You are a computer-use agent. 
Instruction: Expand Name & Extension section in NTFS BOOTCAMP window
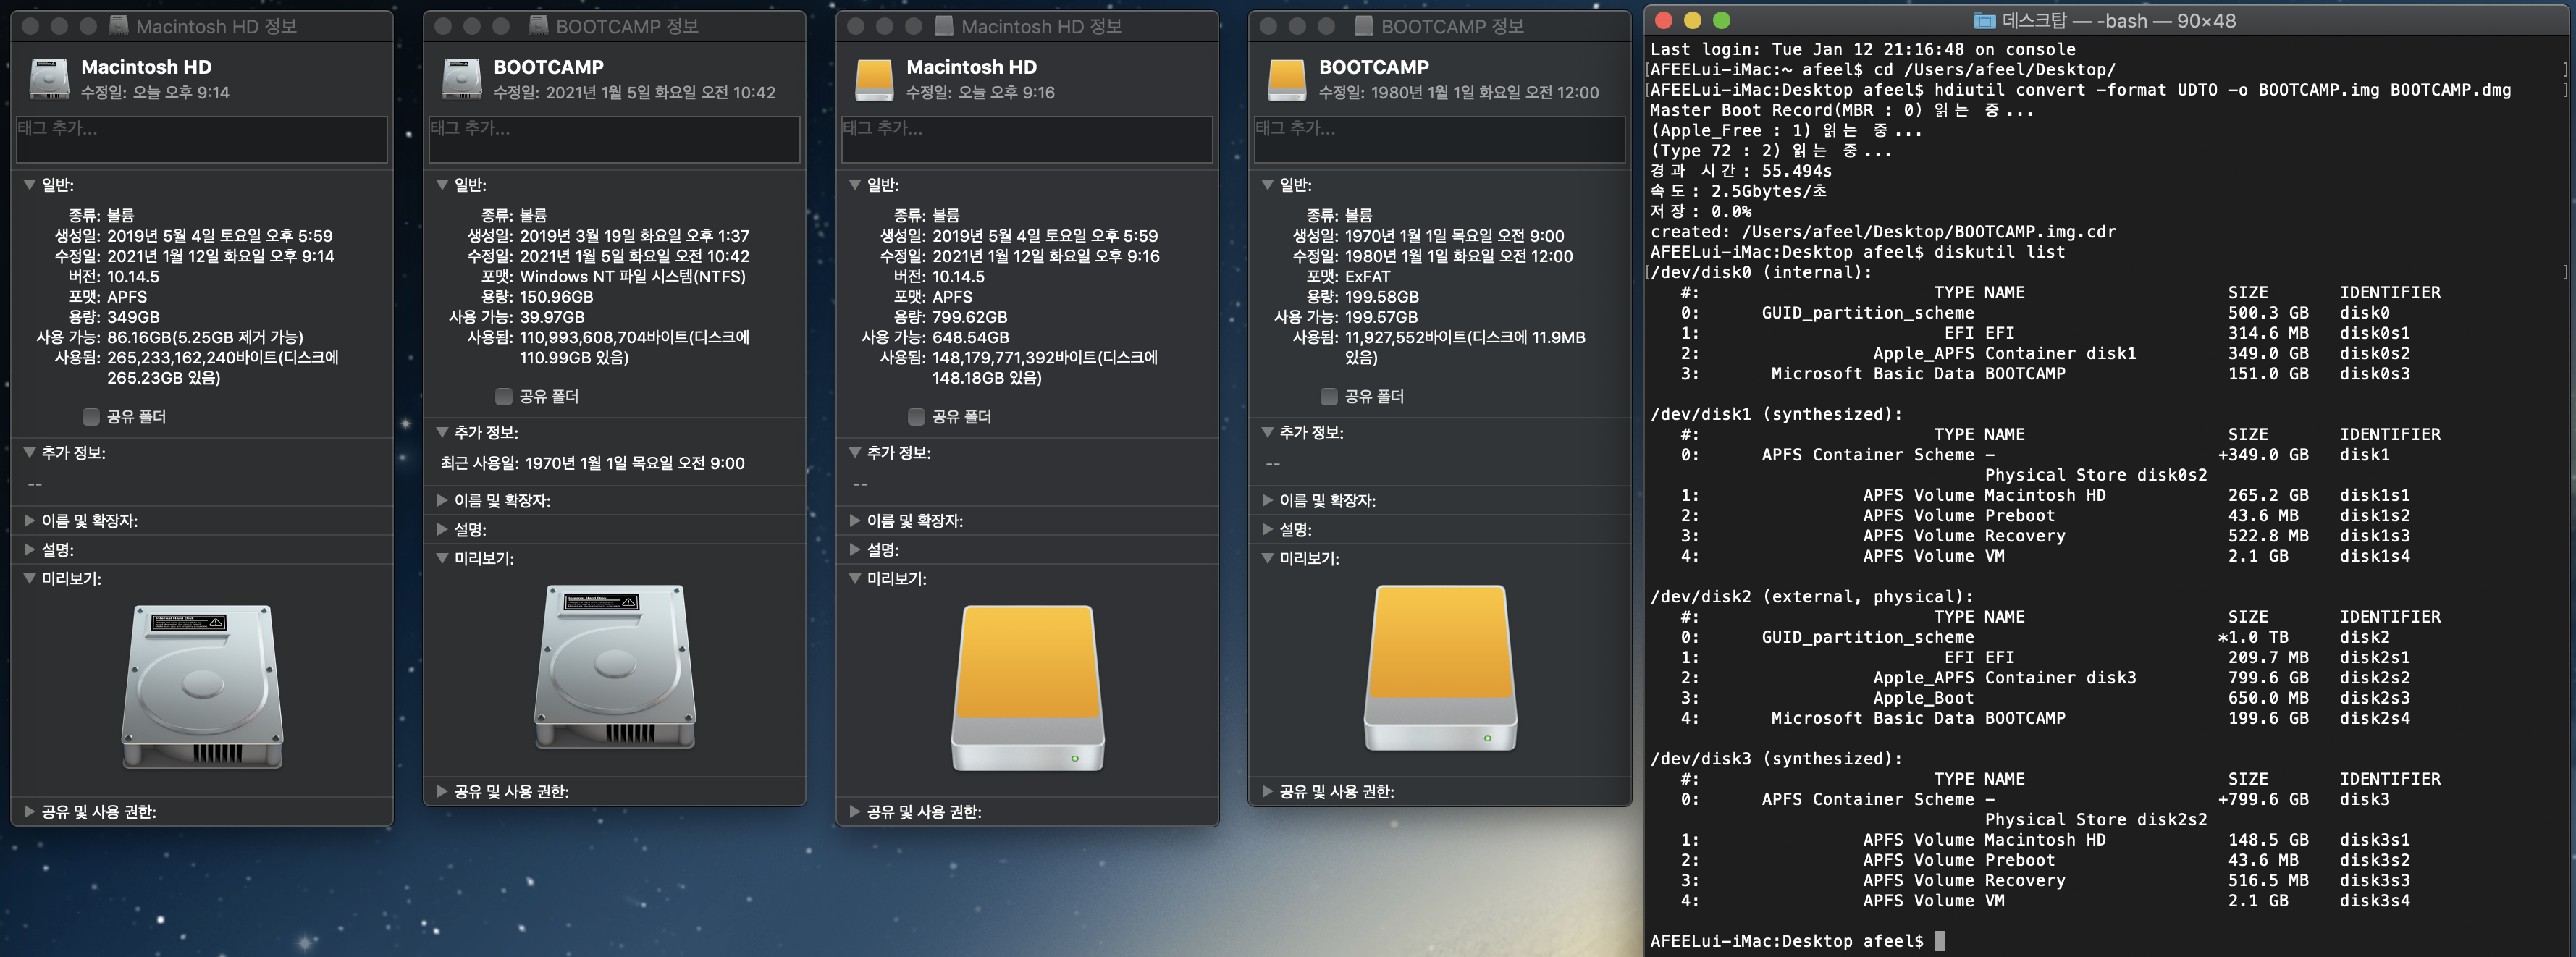(x=442, y=500)
